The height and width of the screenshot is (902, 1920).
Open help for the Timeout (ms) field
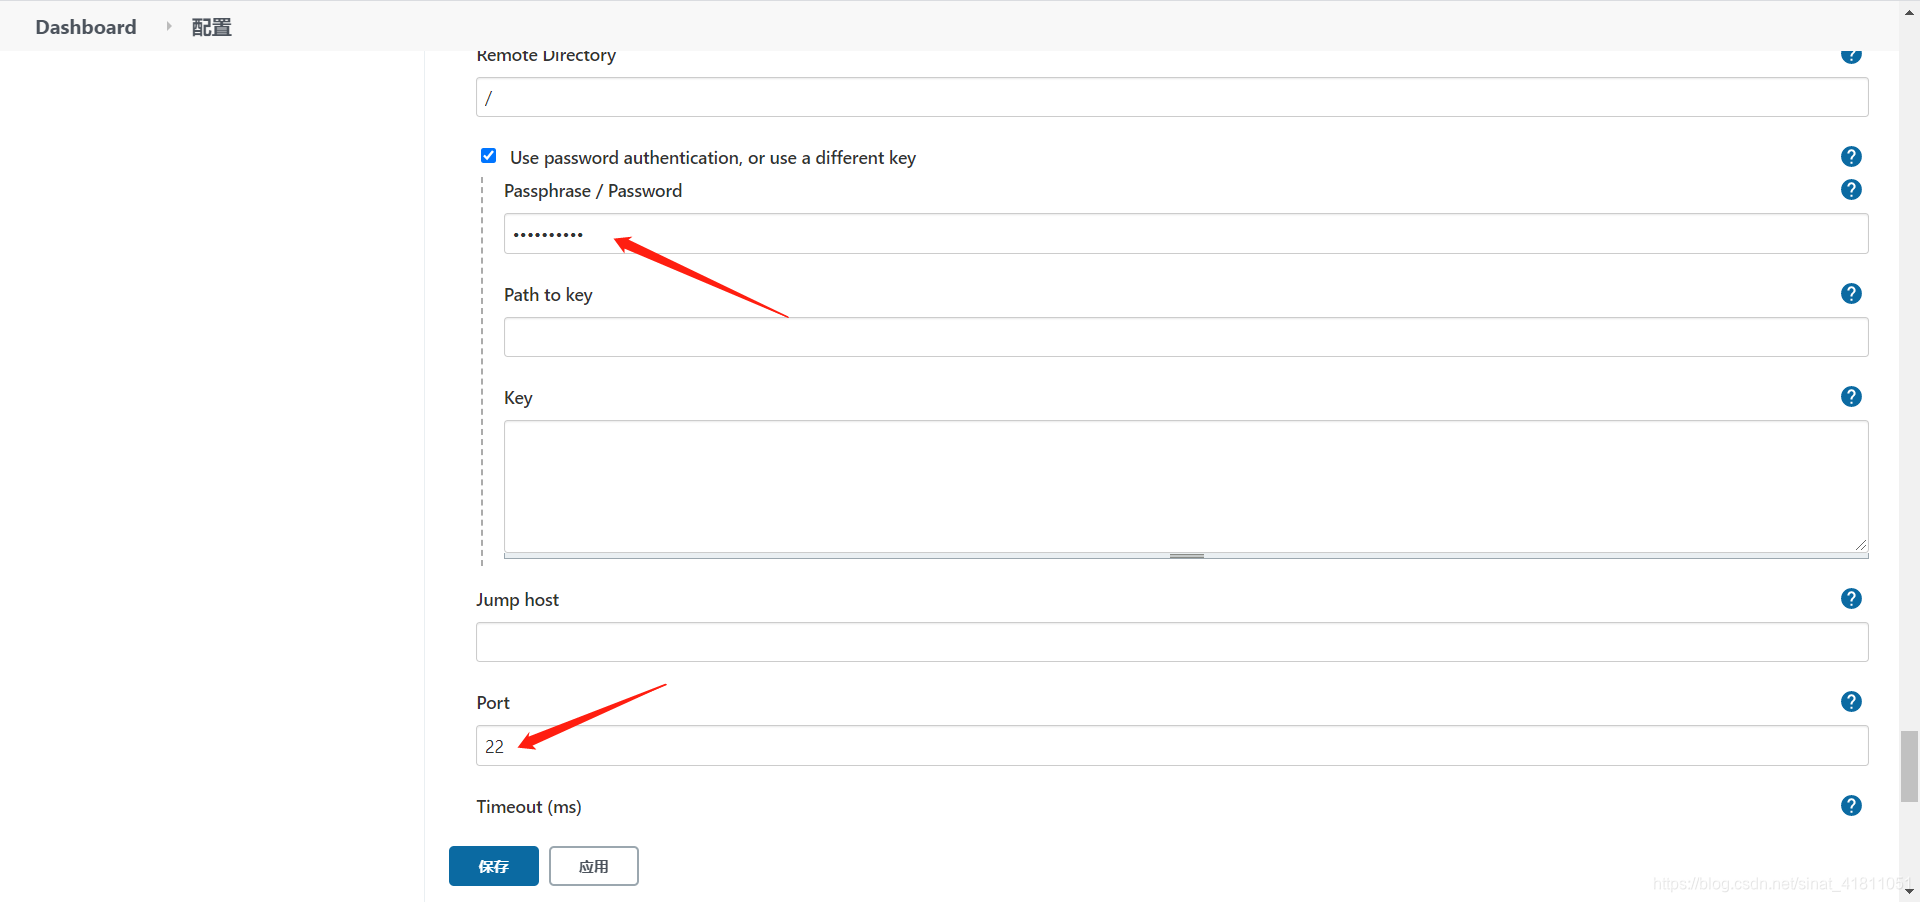[1851, 805]
